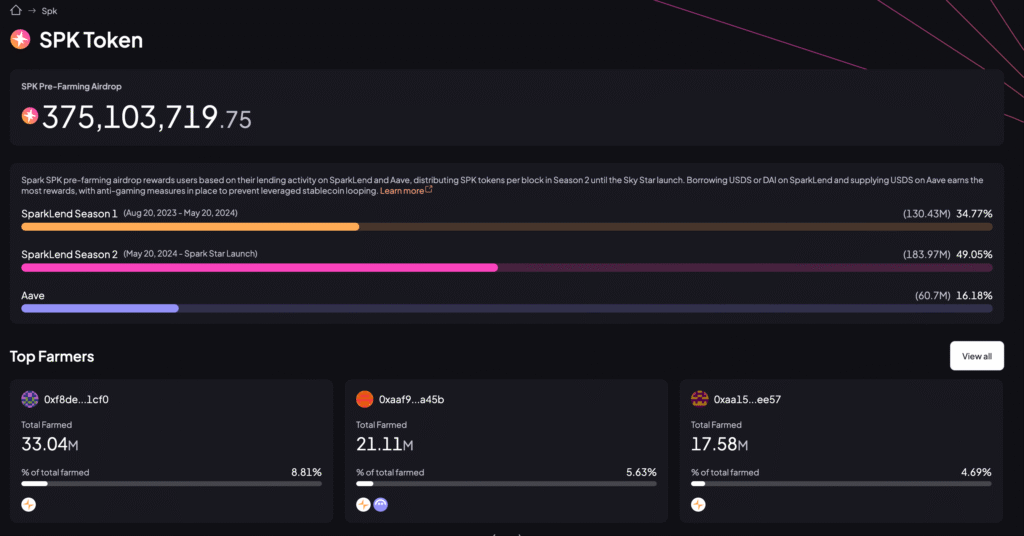Click the 34.77% value
The image size is (1024, 536).
tap(974, 213)
